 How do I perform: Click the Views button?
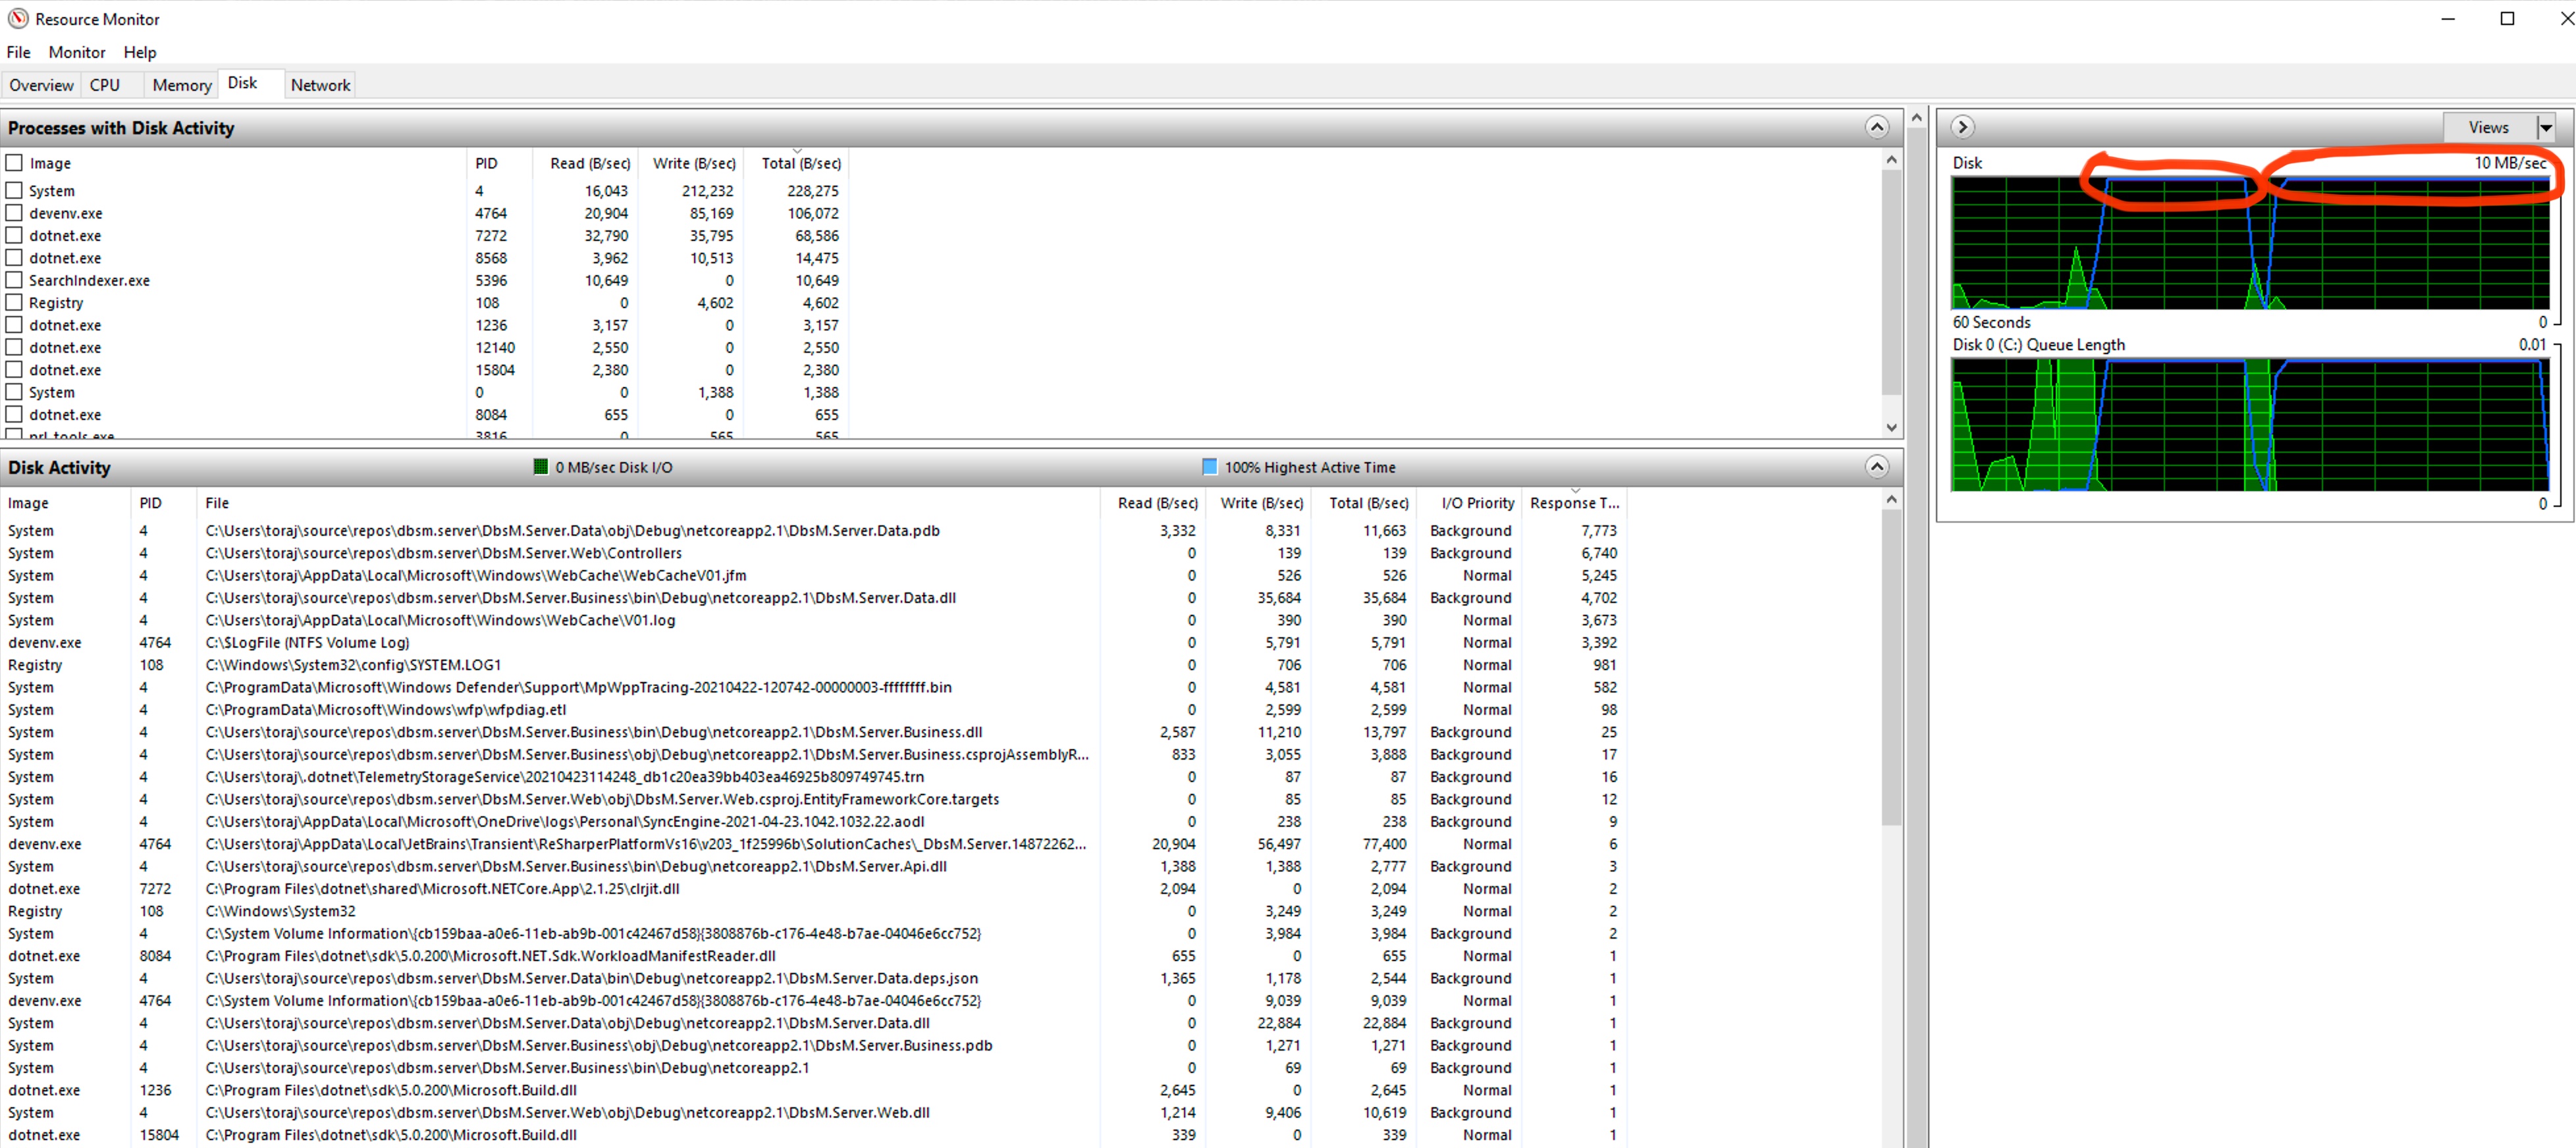point(2488,127)
